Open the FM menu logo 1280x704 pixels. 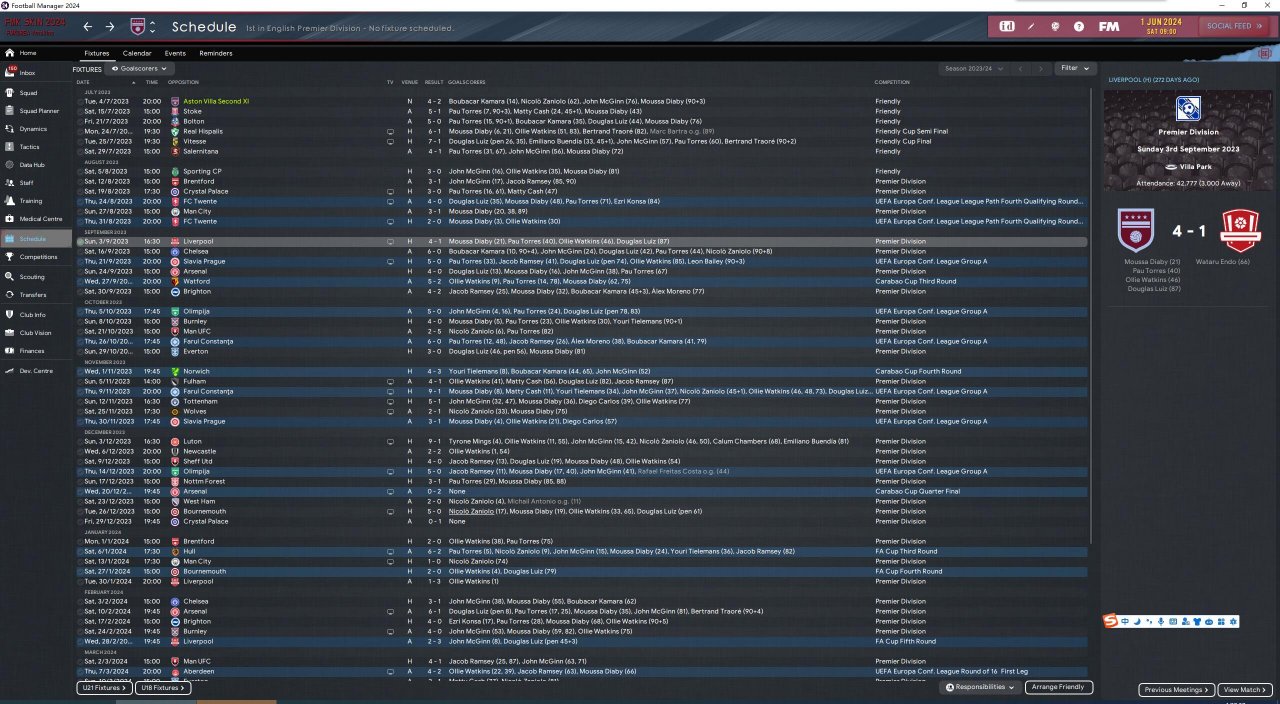(1108, 26)
